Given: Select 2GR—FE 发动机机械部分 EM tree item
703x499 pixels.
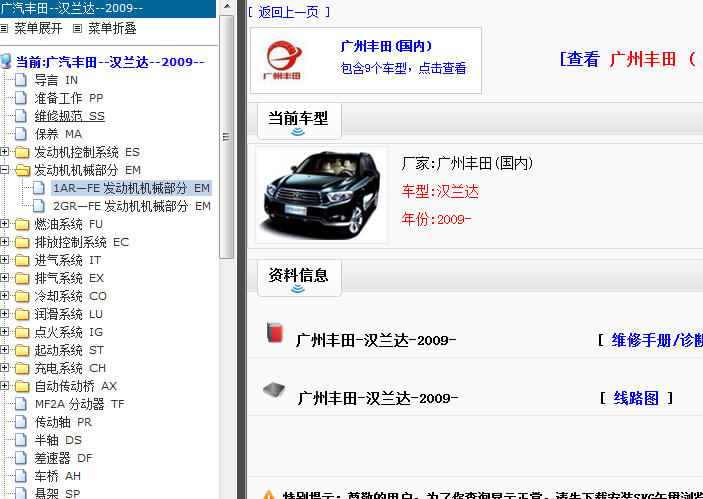Looking at the screenshot, I should 132,206.
